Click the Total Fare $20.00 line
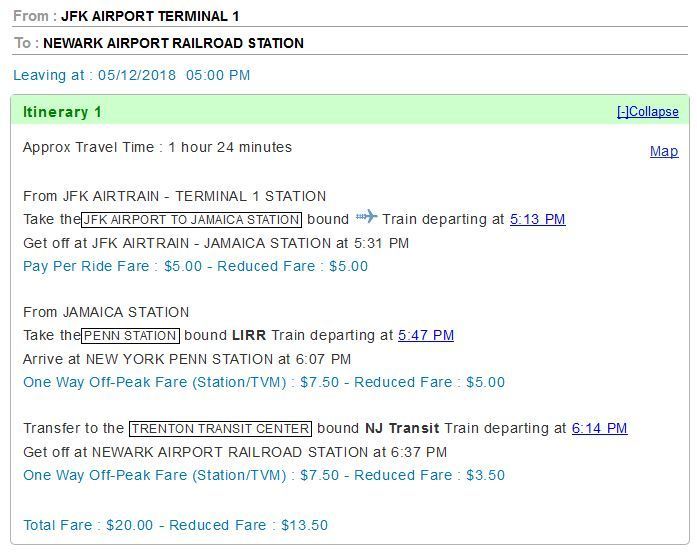 [x=175, y=526]
